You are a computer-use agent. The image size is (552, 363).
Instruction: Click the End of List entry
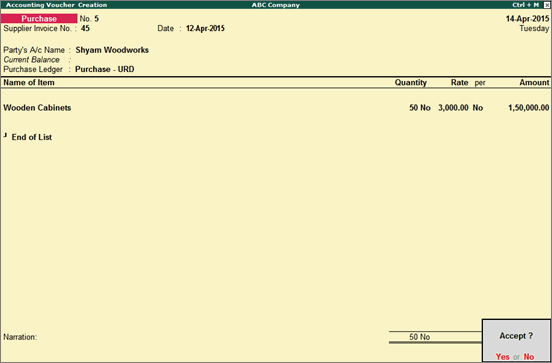coord(32,137)
